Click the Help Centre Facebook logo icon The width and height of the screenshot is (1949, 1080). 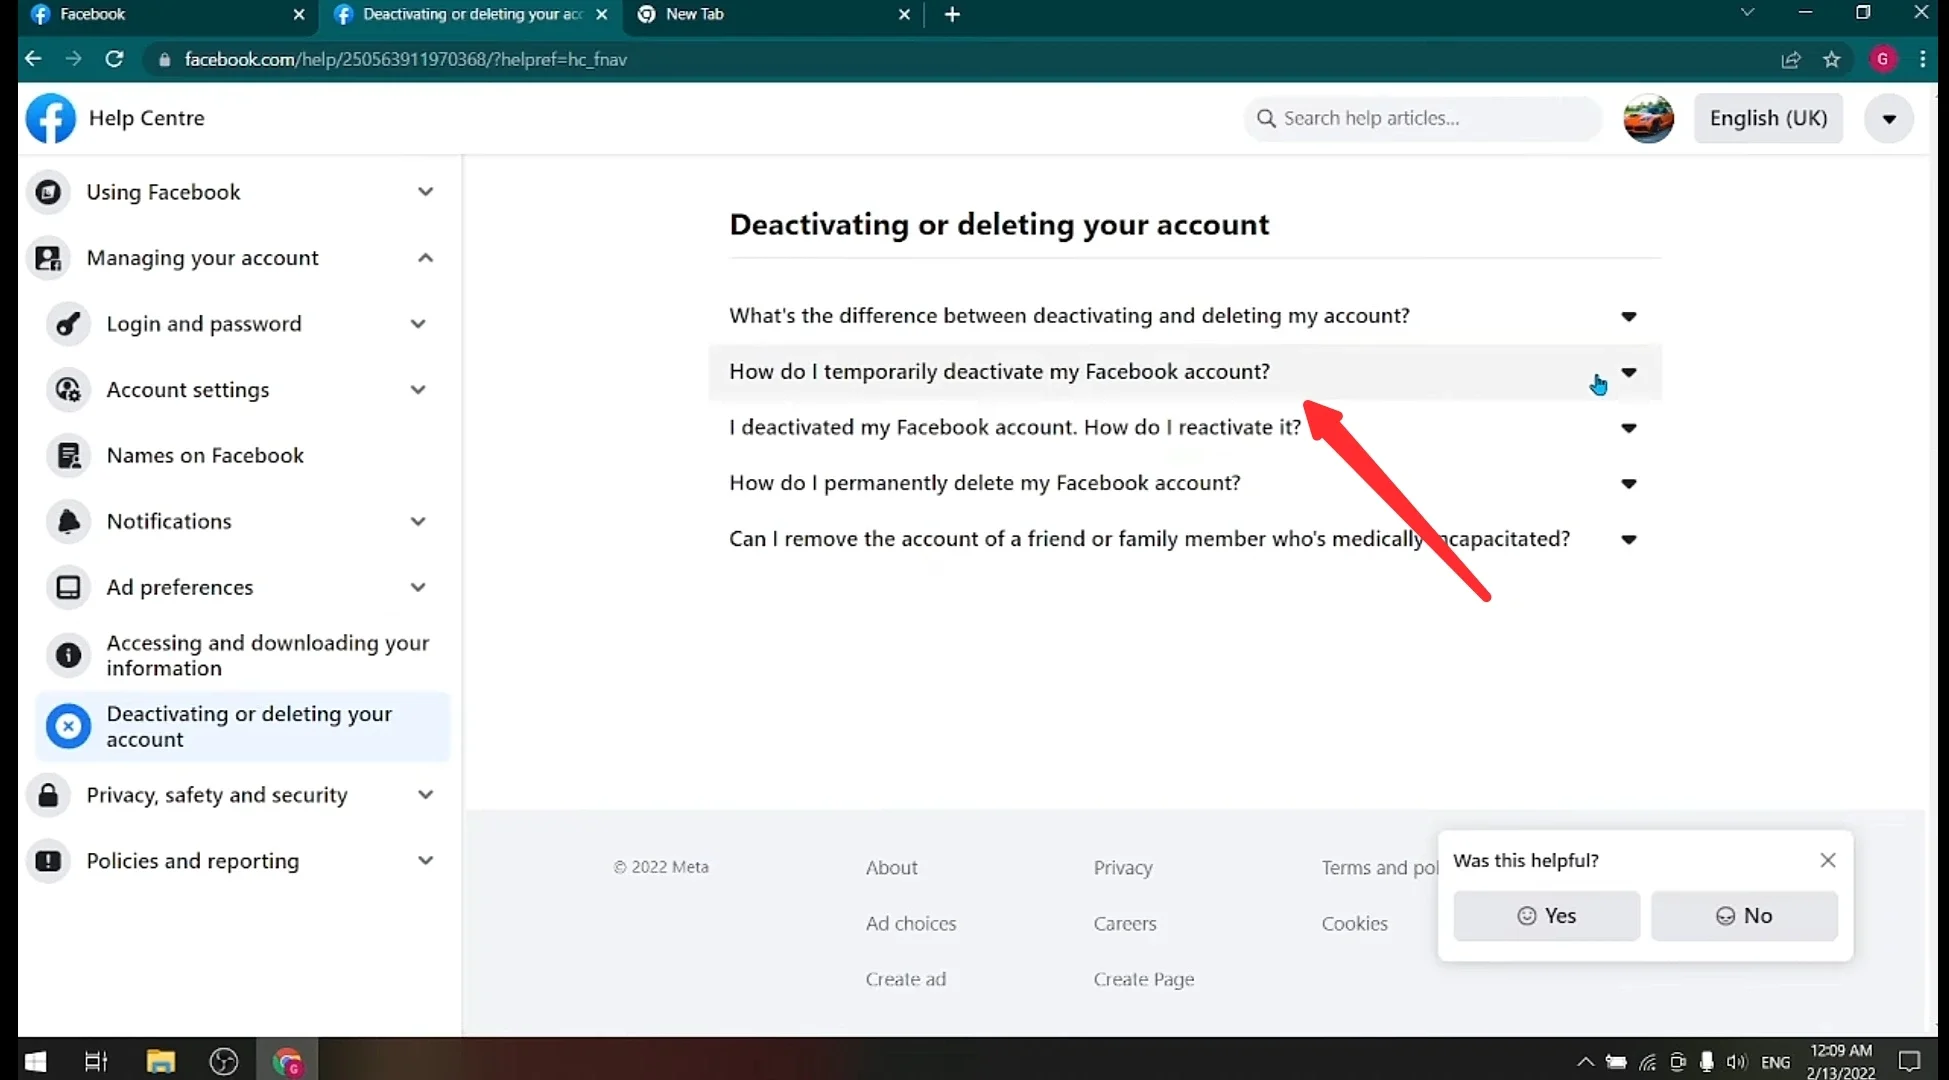click(x=51, y=117)
